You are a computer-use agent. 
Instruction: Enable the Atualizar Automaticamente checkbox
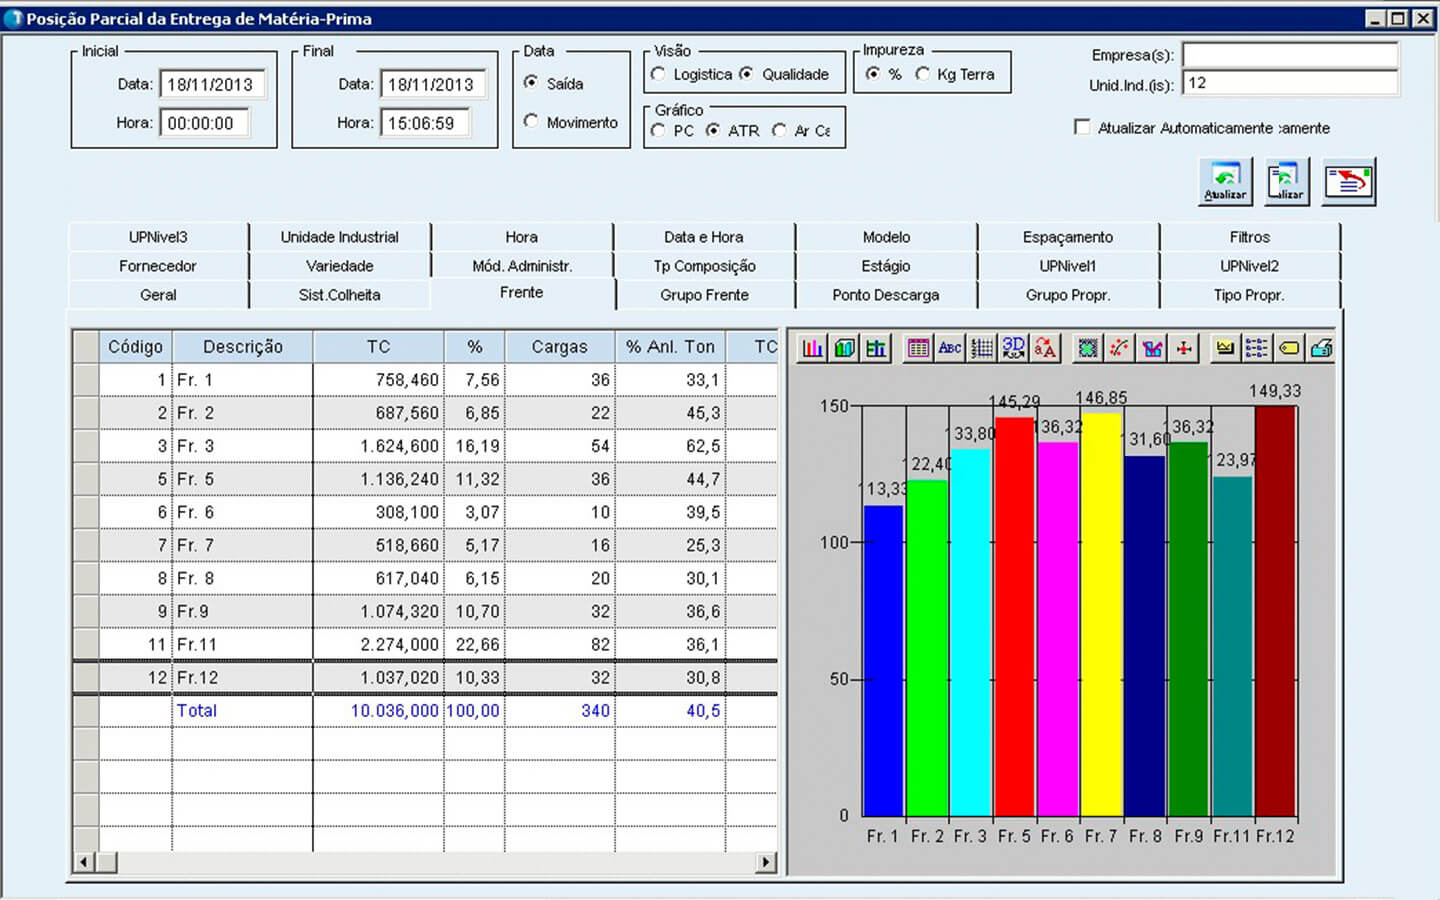[1082, 127]
